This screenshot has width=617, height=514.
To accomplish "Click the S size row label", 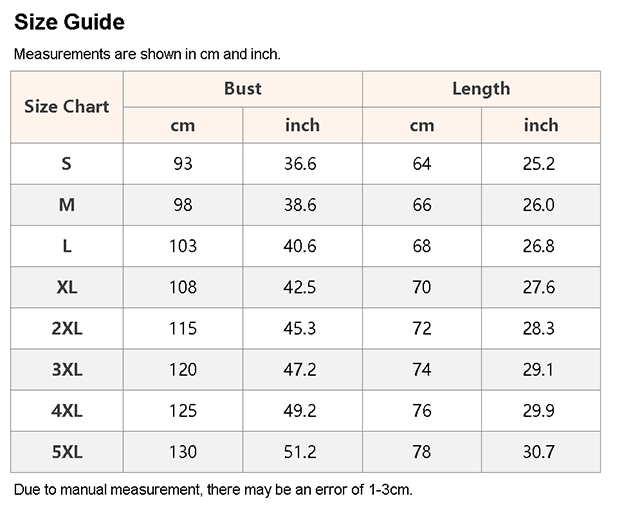I will point(66,164).
